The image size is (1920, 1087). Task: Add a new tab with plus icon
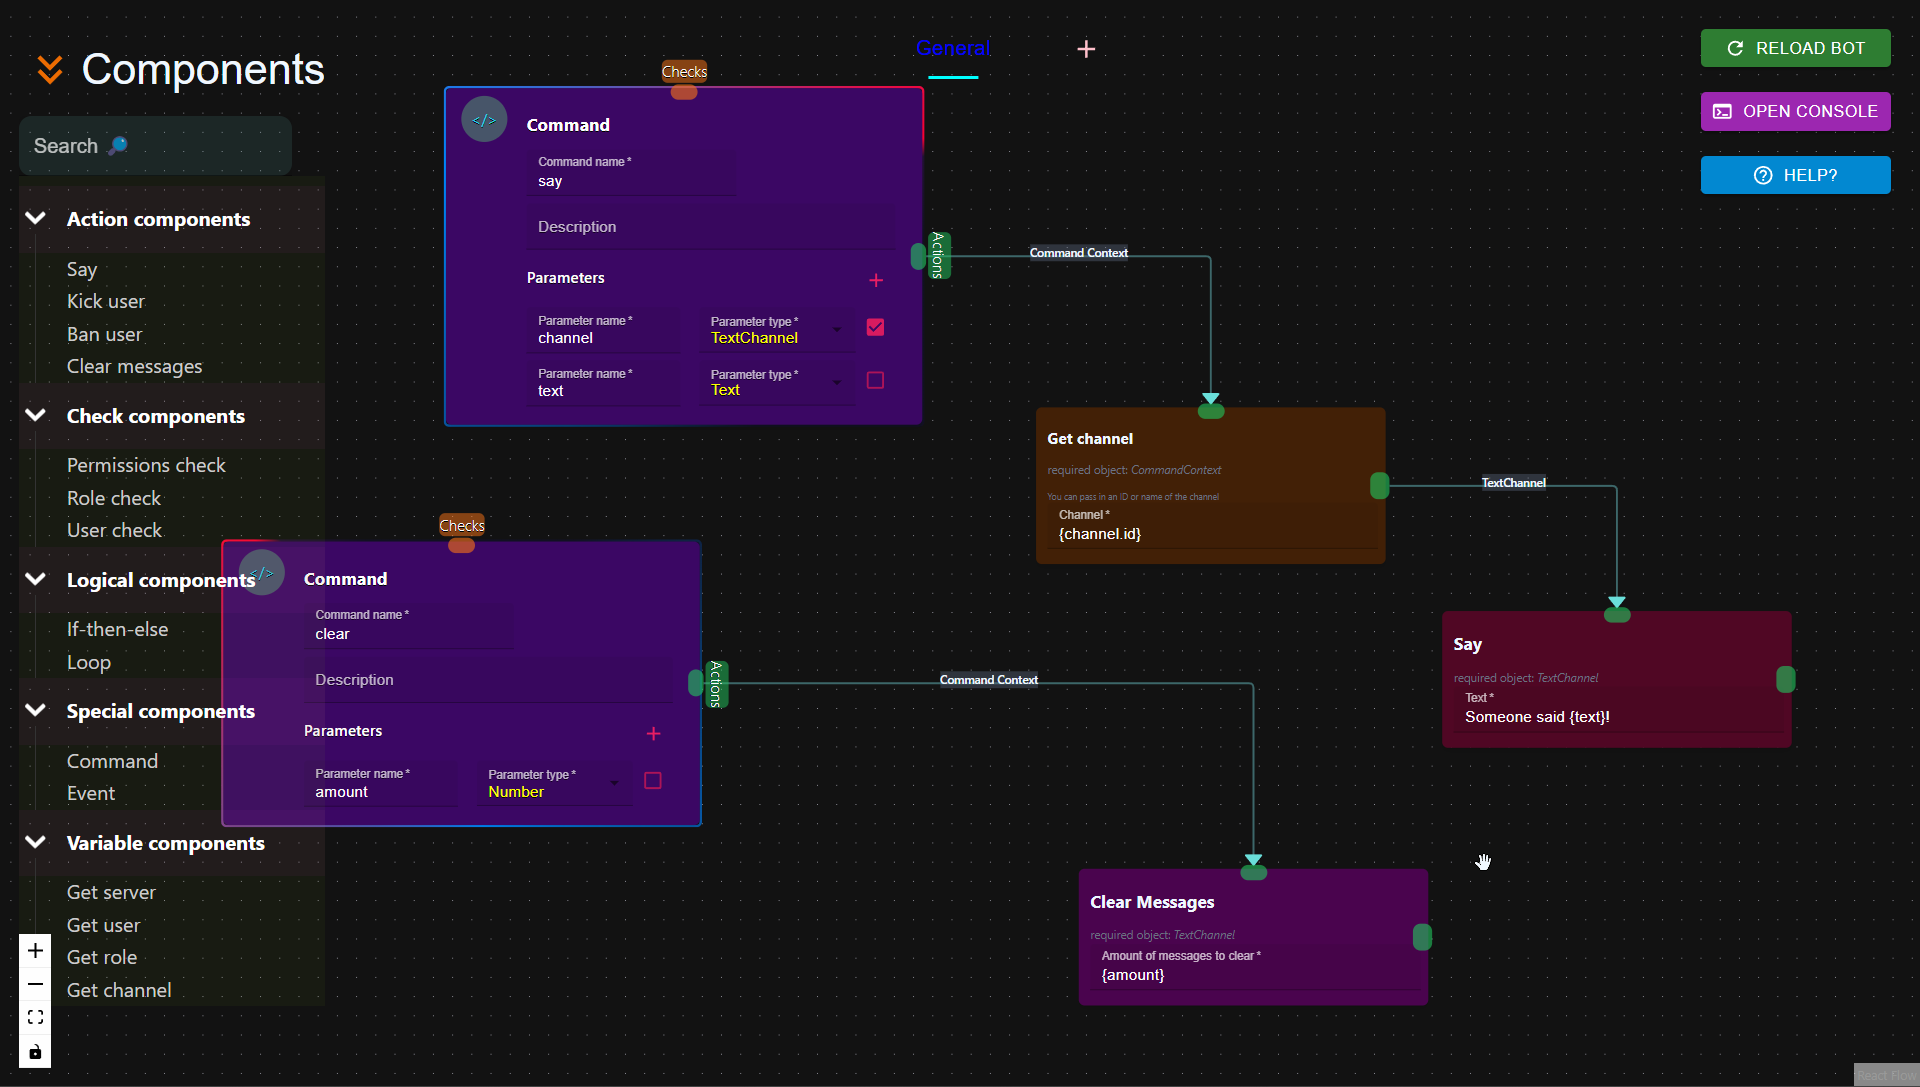(1086, 49)
